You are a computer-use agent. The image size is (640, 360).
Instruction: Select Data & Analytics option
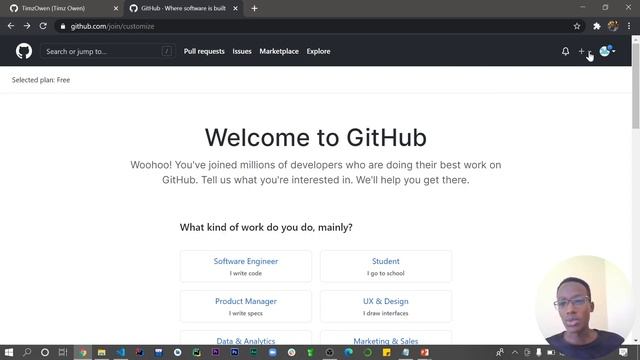246,338
